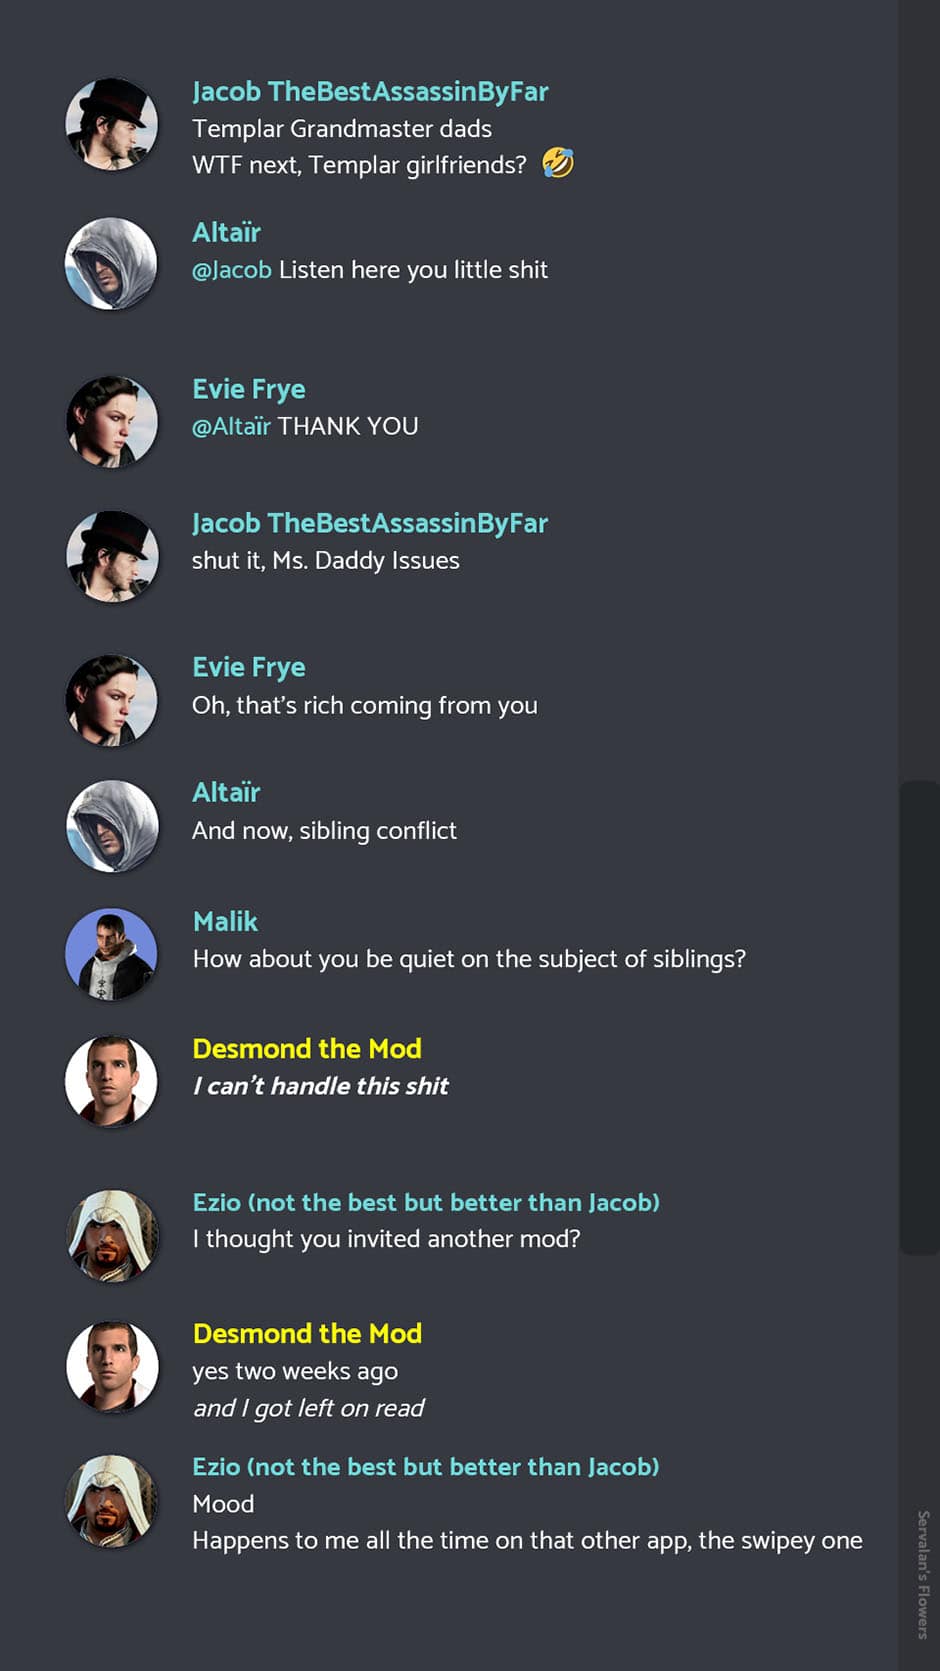The width and height of the screenshot is (940, 1671).
Task: Click the @Jacob mention in Altaïr's message
Action: click(232, 270)
